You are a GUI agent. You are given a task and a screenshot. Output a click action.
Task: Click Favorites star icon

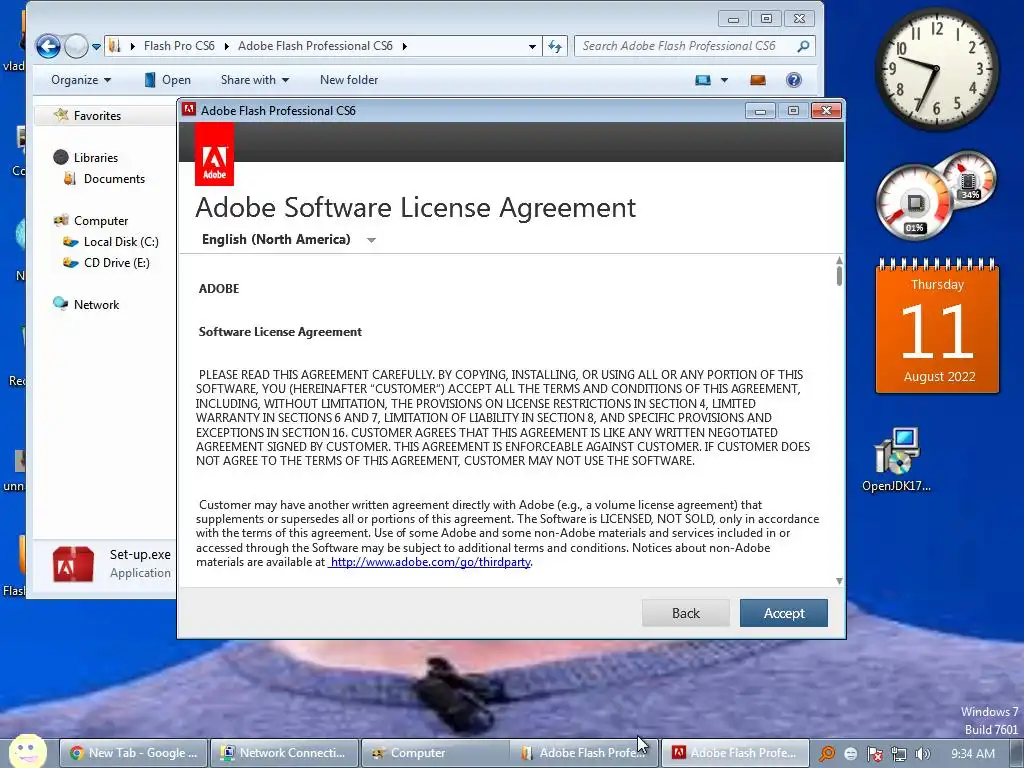click(61, 115)
